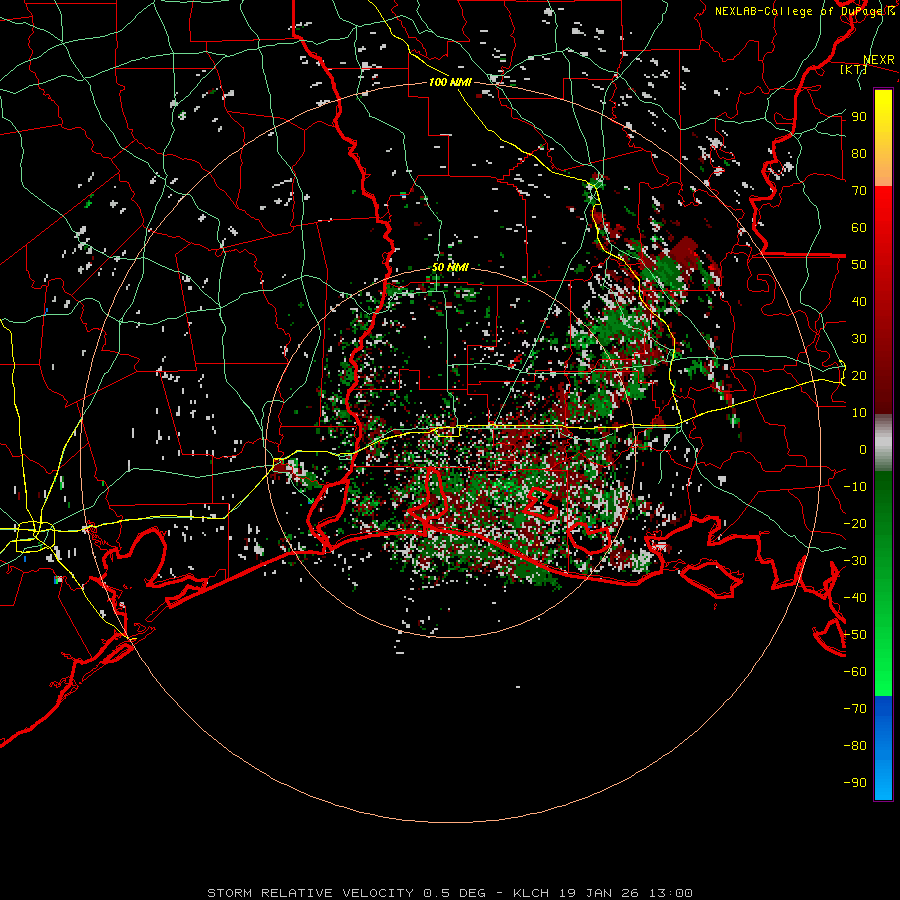Screen dimensions: 900x900
Task: Select the -40 value on velocity scale
Action: pyautogui.click(x=855, y=598)
